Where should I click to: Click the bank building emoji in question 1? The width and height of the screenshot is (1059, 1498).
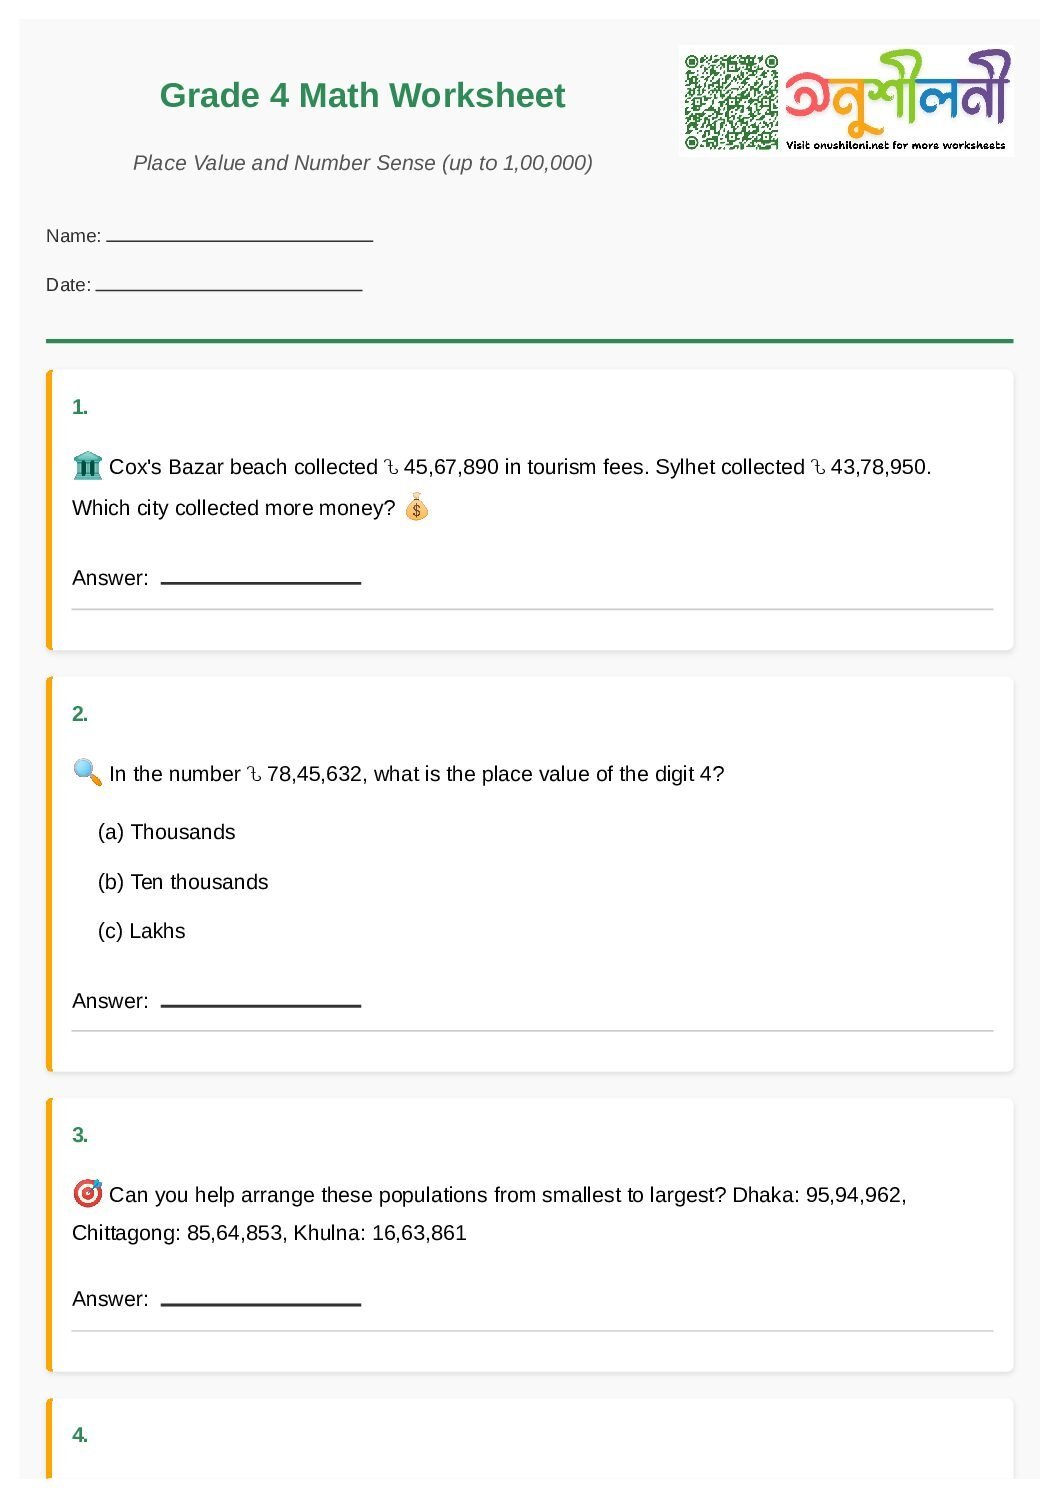pyautogui.click(x=88, y=466)
